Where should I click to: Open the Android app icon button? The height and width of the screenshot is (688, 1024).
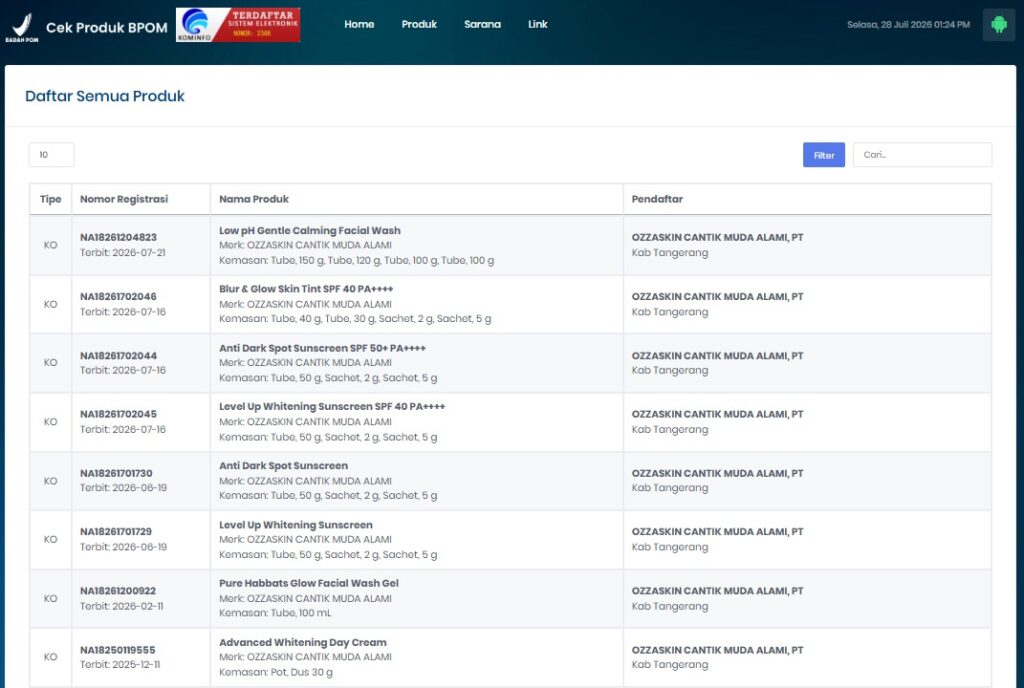click(999, 25)
